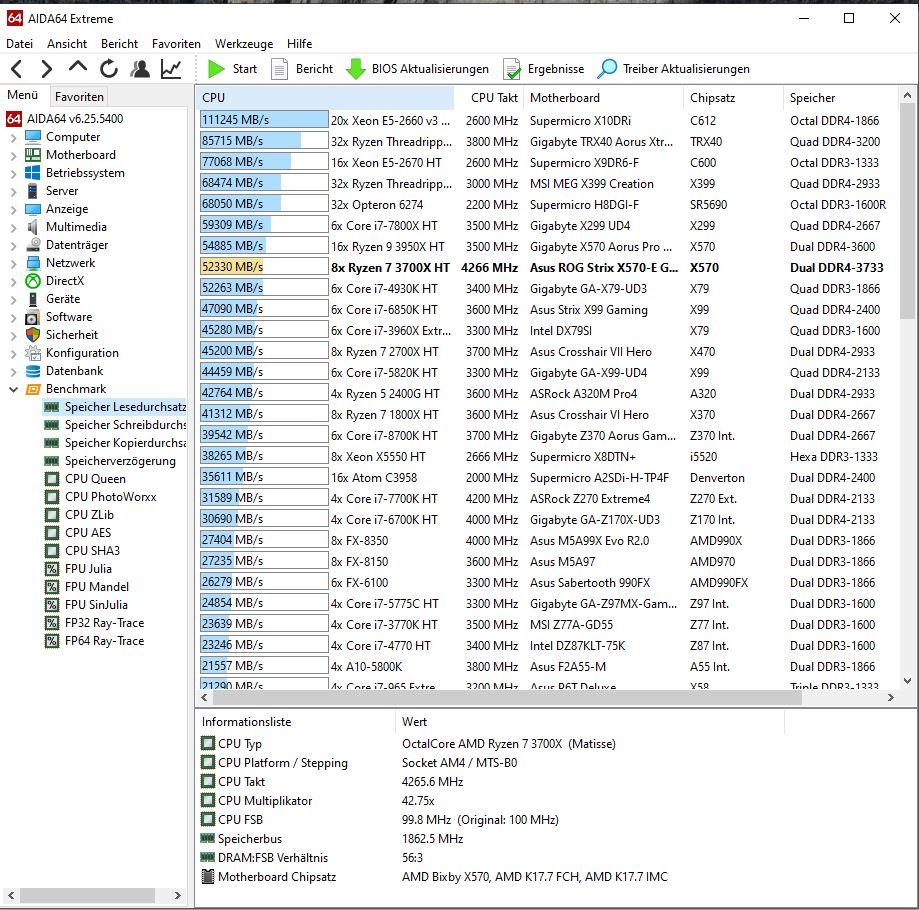
Task: Open the Ansicht menu
Action: point(67,43)
